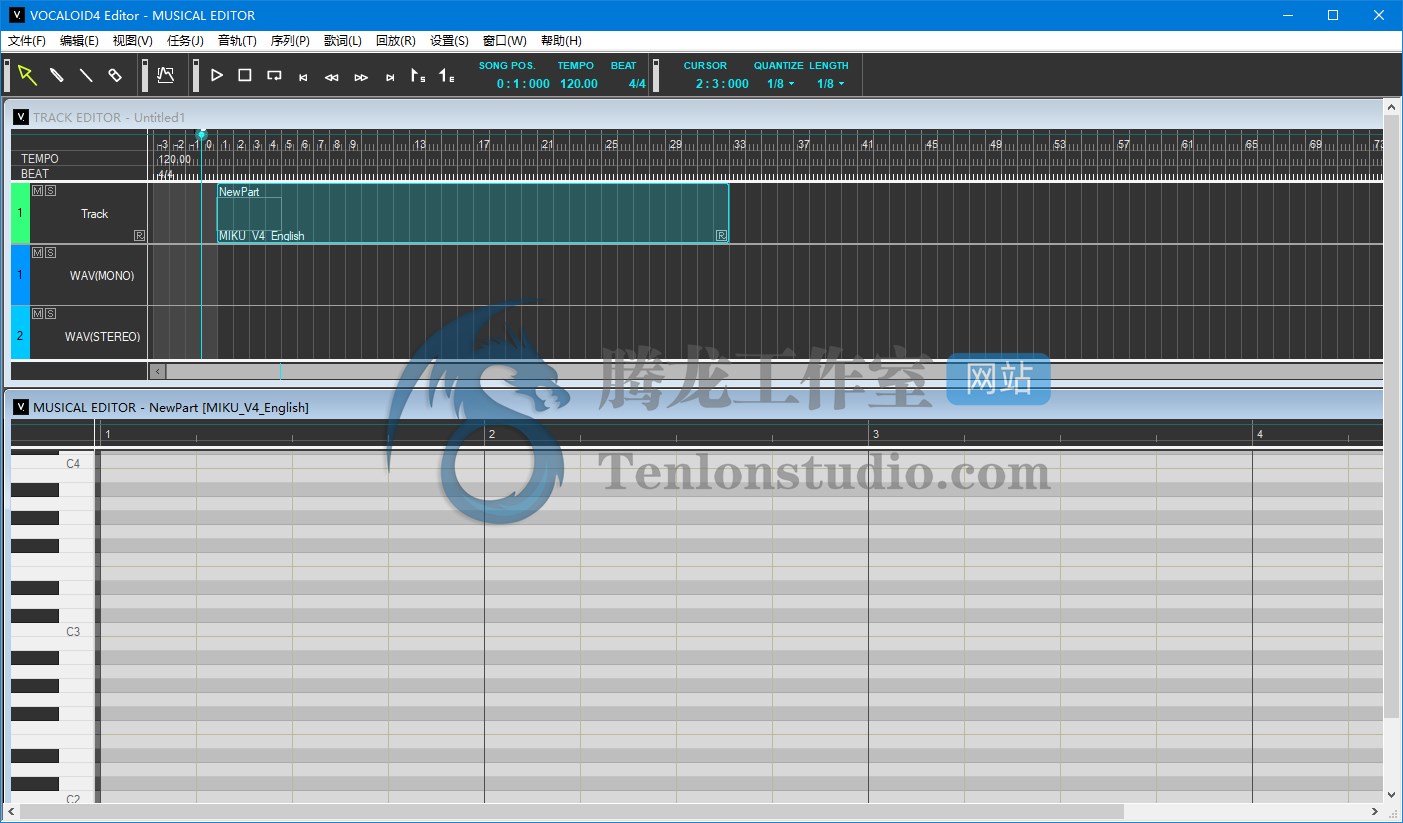Select the arrow pointer tool
The height and width of the screenshot is (823, 1403).
27,75
